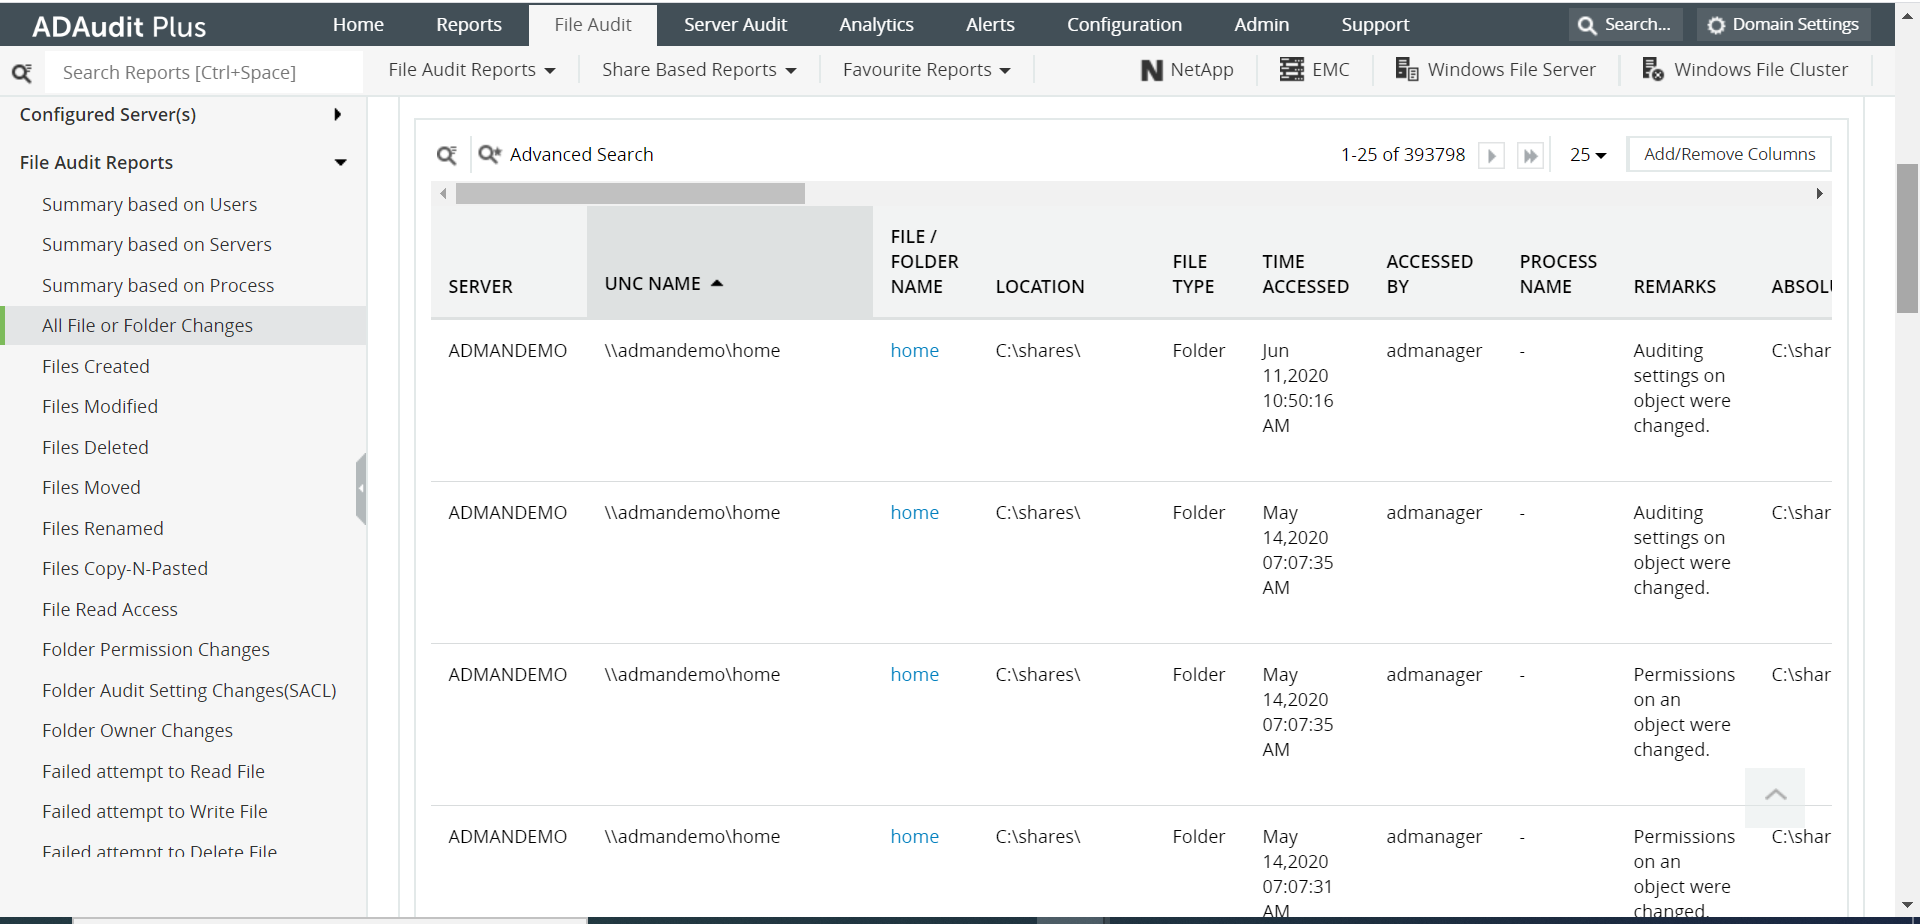Open Folder Audit Setting Changes(SACL) report
1920x924 pixels.
click(x=189, y=691)
